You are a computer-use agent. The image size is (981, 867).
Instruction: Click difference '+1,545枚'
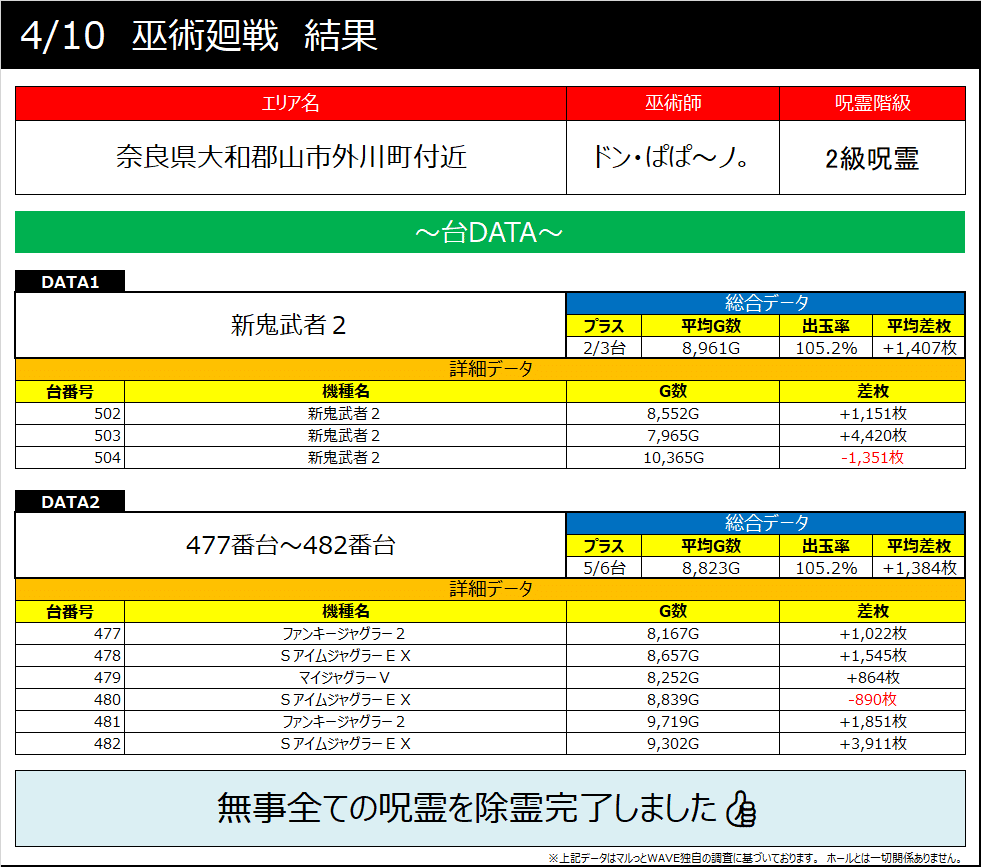click(x=873, y=656)
